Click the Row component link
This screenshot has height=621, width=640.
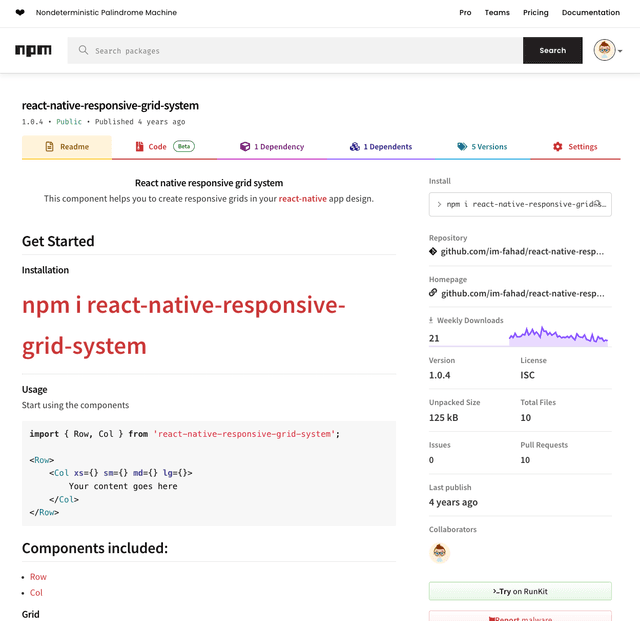pos(38,577)
